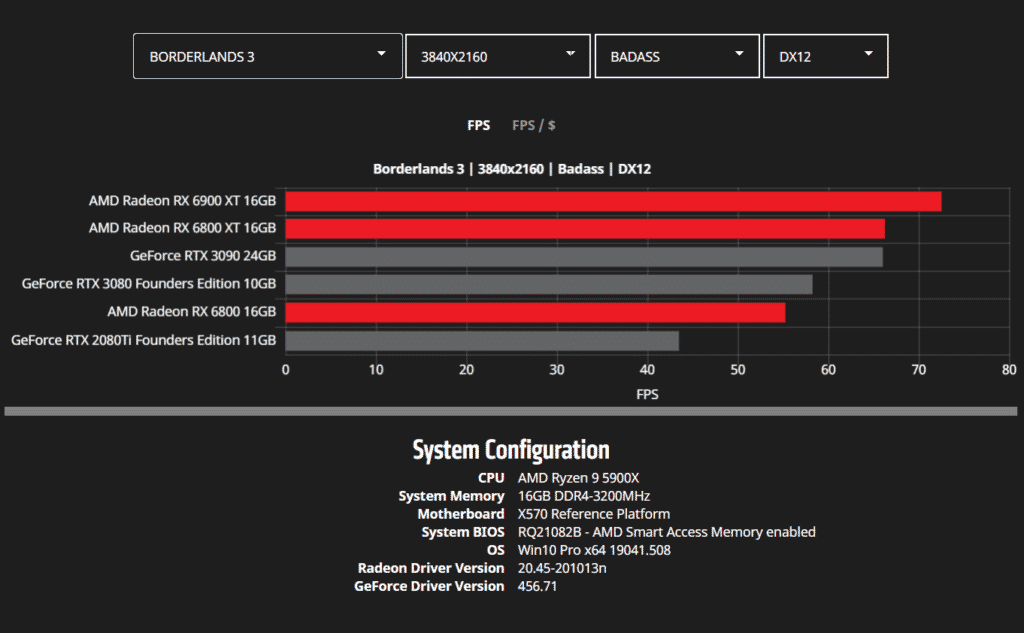Click the chart title above the bars
The image size is (1024, 633).
pos(512,169)
